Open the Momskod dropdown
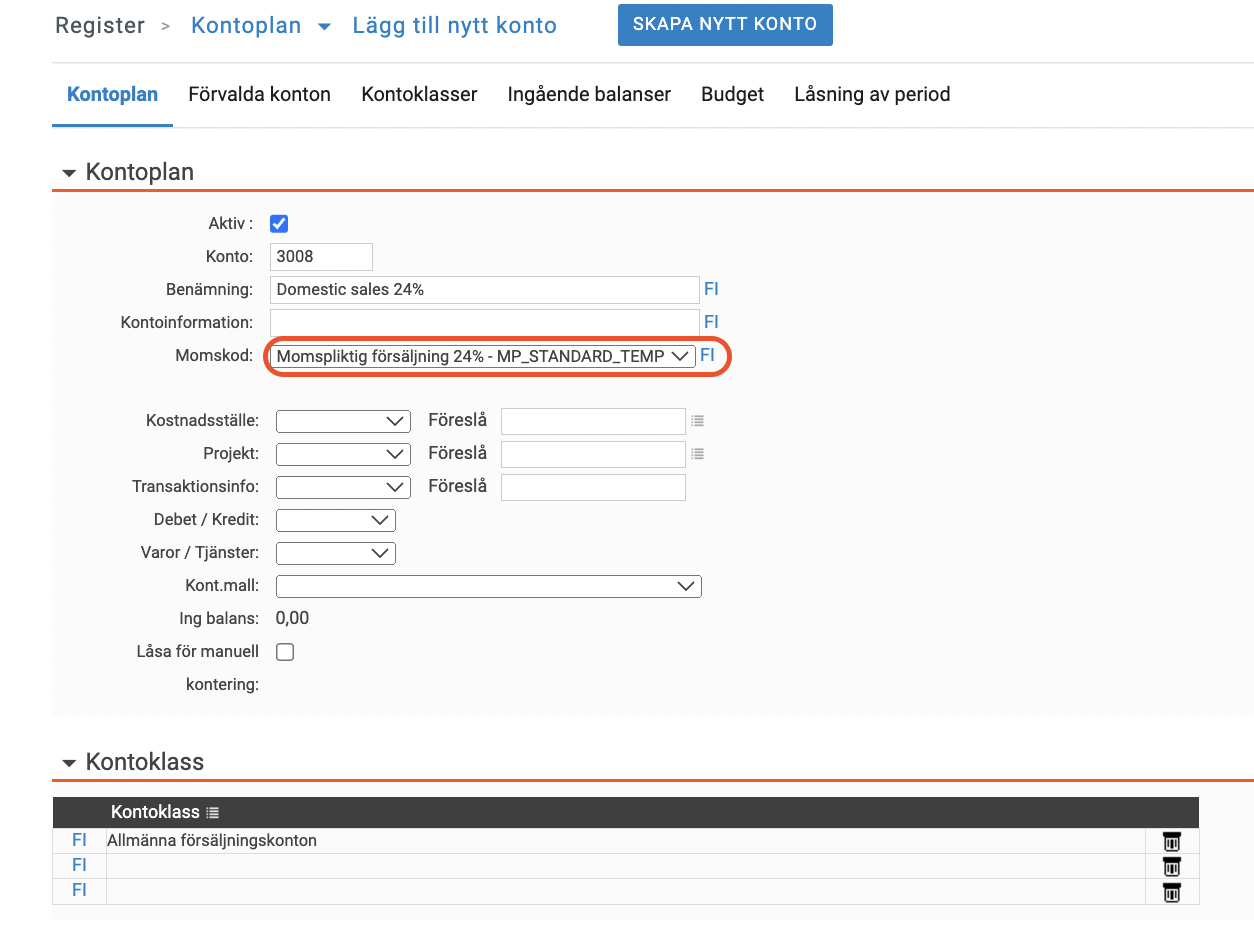This screenshot has height=936, width=1254. 483,356
